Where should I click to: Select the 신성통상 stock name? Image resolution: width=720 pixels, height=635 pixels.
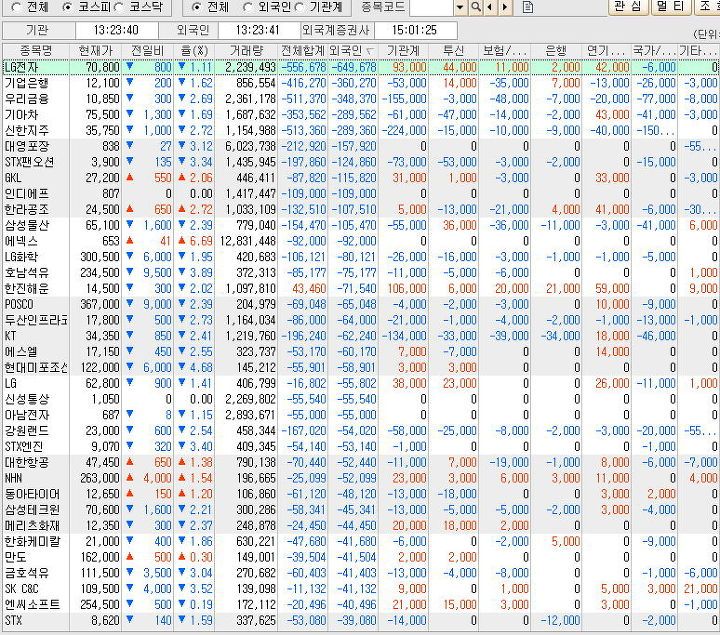27,399
